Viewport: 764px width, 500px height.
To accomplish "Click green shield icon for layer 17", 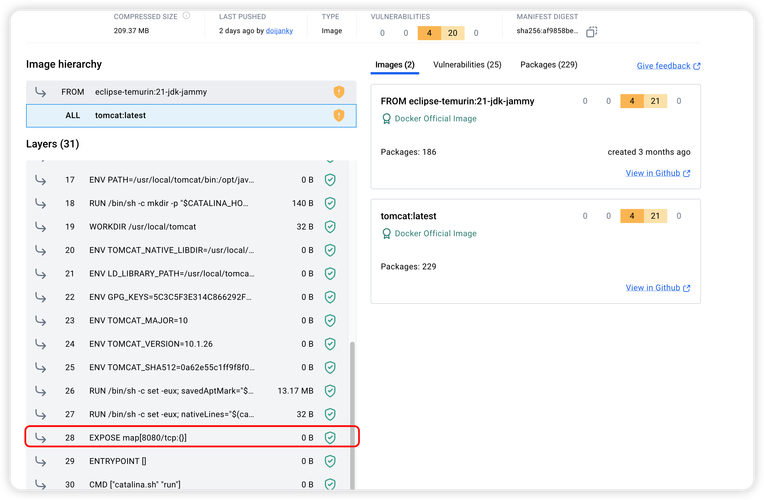I will [330, 180].
